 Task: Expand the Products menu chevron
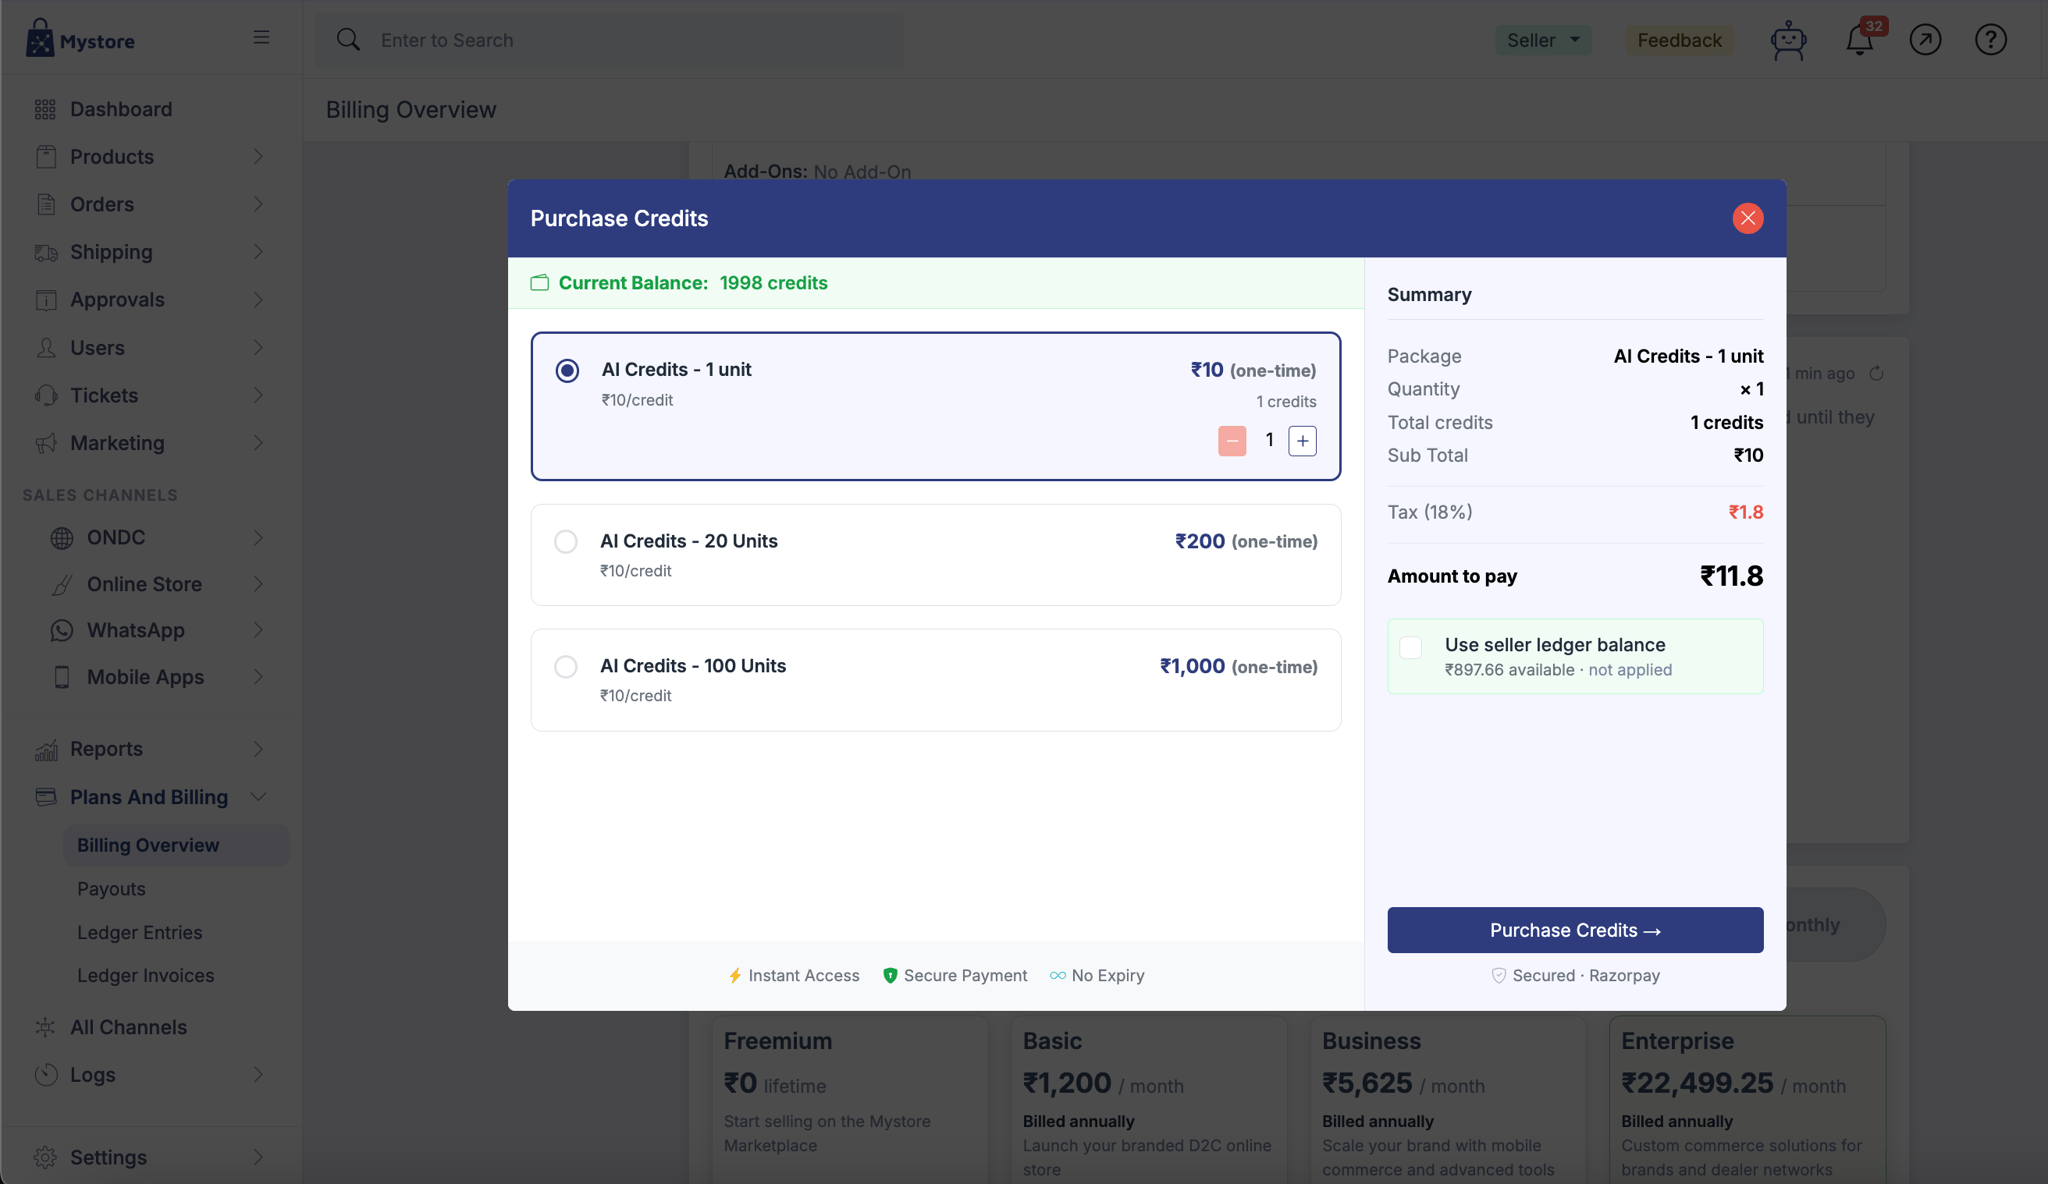(x=258, y=157)
